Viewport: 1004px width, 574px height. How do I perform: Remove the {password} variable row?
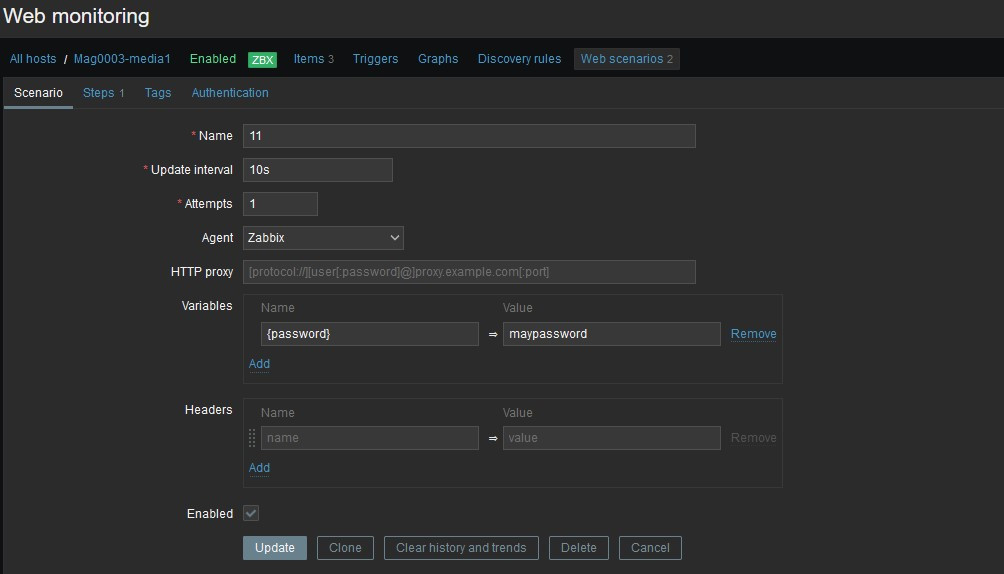pos(753,334)
